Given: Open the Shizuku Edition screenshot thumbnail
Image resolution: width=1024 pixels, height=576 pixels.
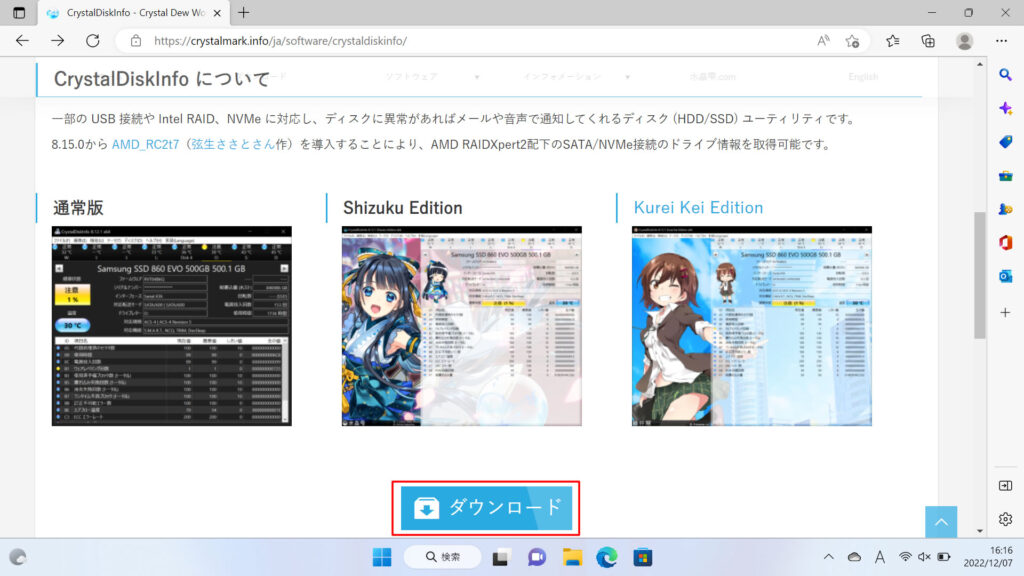Looking at the screenshot, I should pos(462,326).
